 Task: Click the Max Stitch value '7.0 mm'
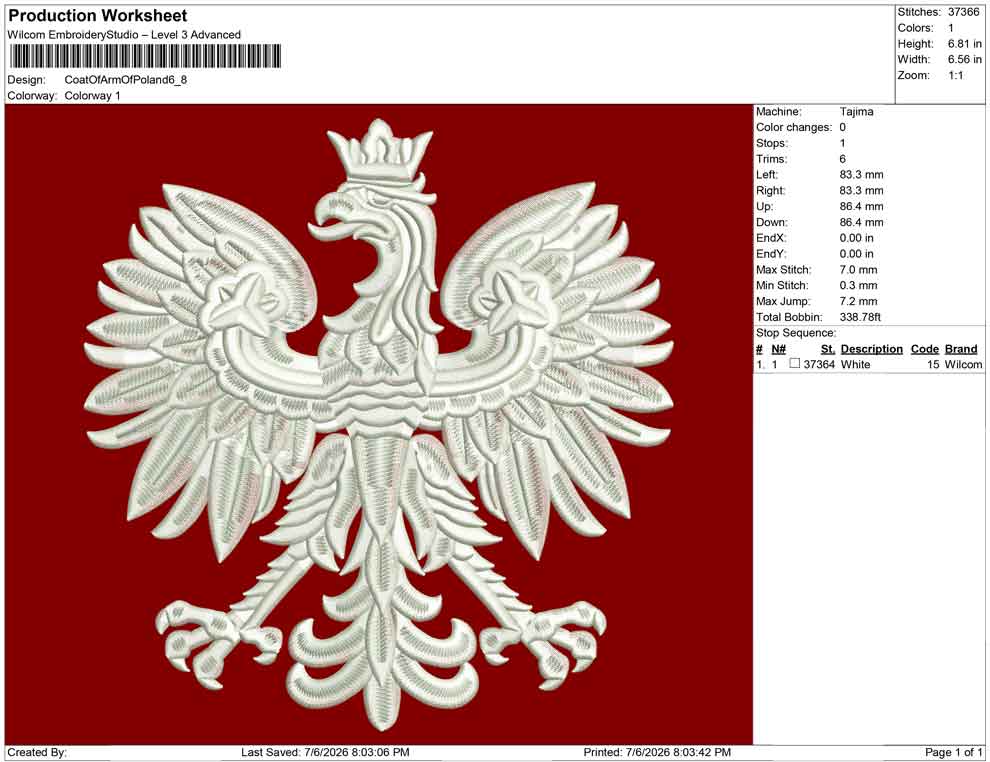(858, 270)
